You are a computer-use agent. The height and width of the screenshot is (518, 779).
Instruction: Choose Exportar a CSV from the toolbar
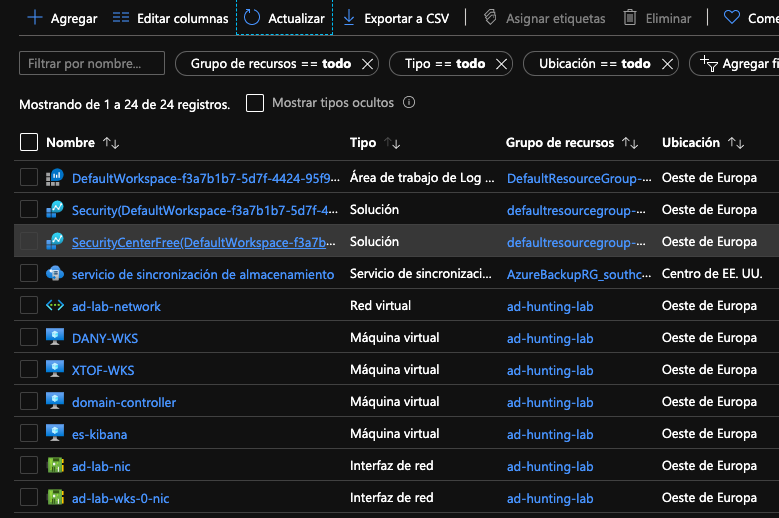pyautogui.click(x=396, y=18)
